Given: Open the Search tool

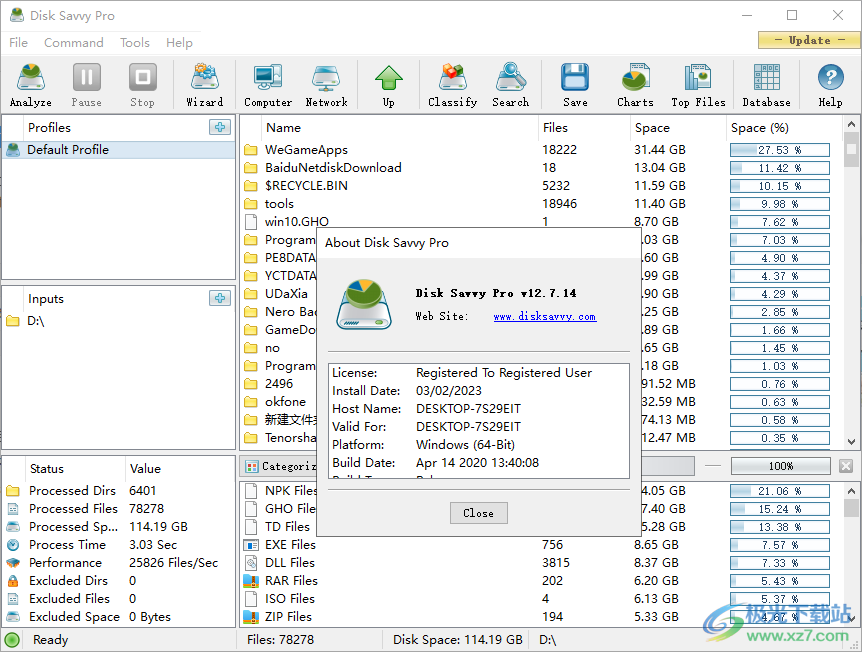Looking at the screenshot, I should (x=510, y=85).
